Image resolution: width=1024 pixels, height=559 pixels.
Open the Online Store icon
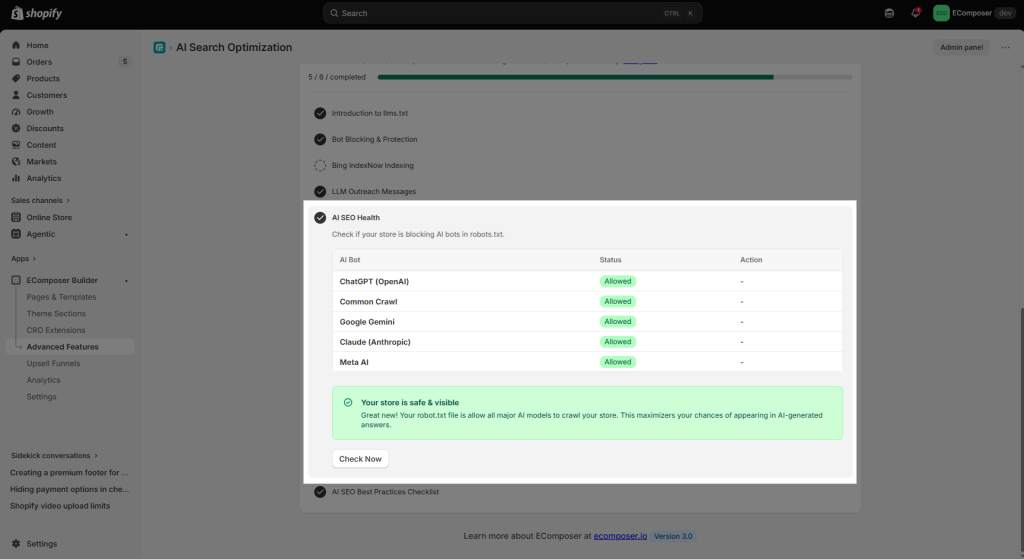tap(16, 217)
